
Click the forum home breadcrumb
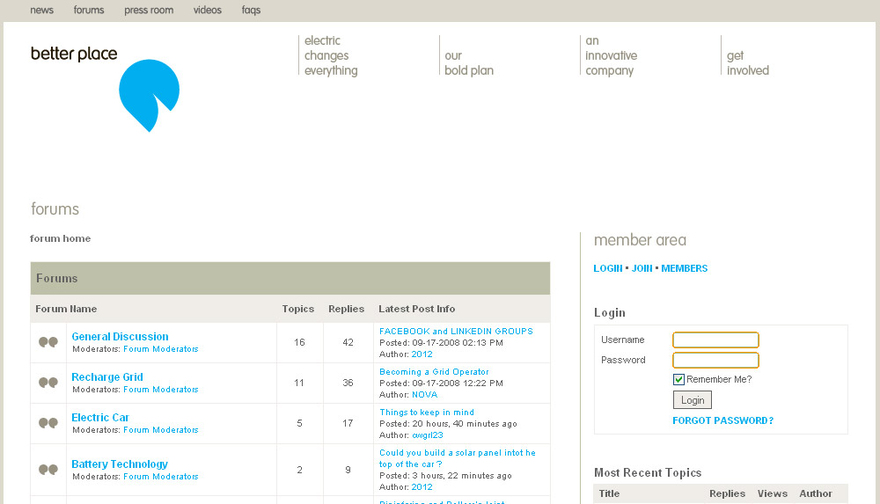click(60, 239)
